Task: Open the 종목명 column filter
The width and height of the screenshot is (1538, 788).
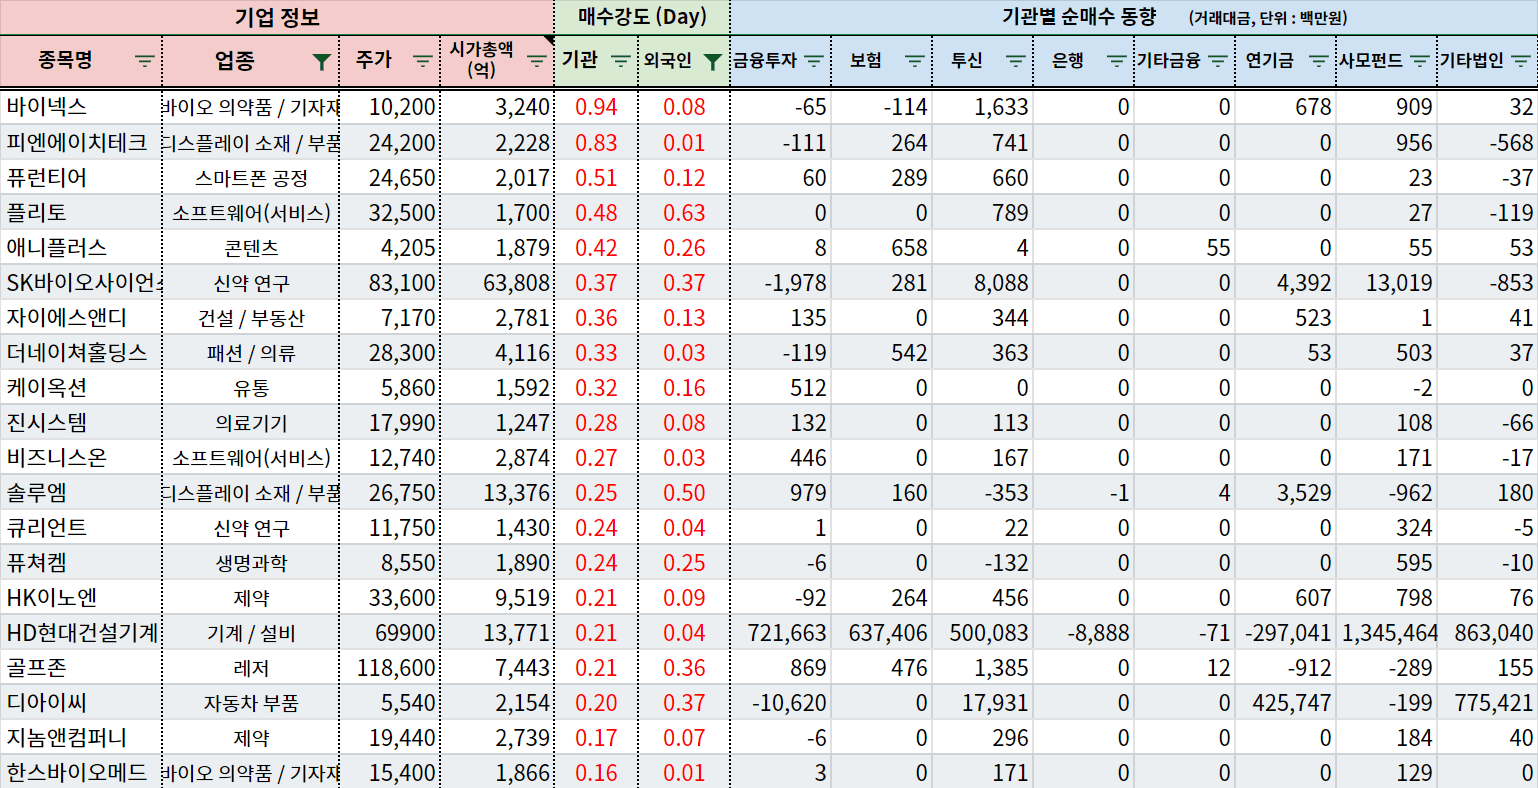Action: pyautogui.click(x=145, y=61)
